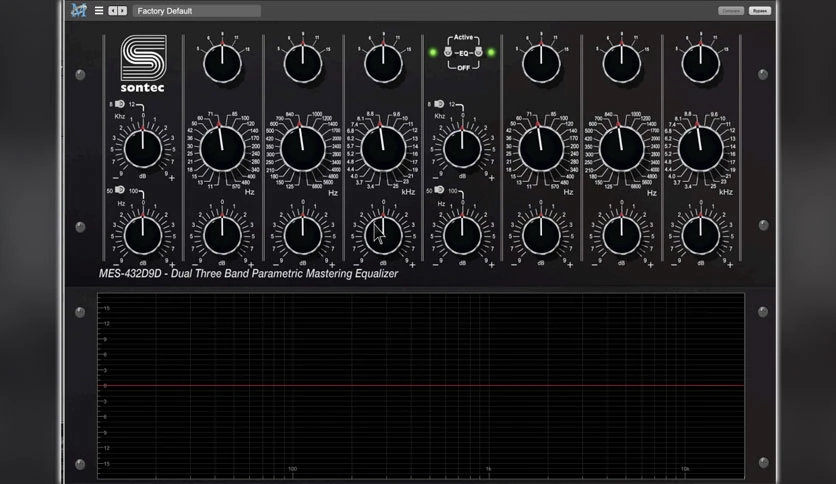Click the red EQ response curve in the graph
This screenshot has width=836, height=484.
coord(421,385)
